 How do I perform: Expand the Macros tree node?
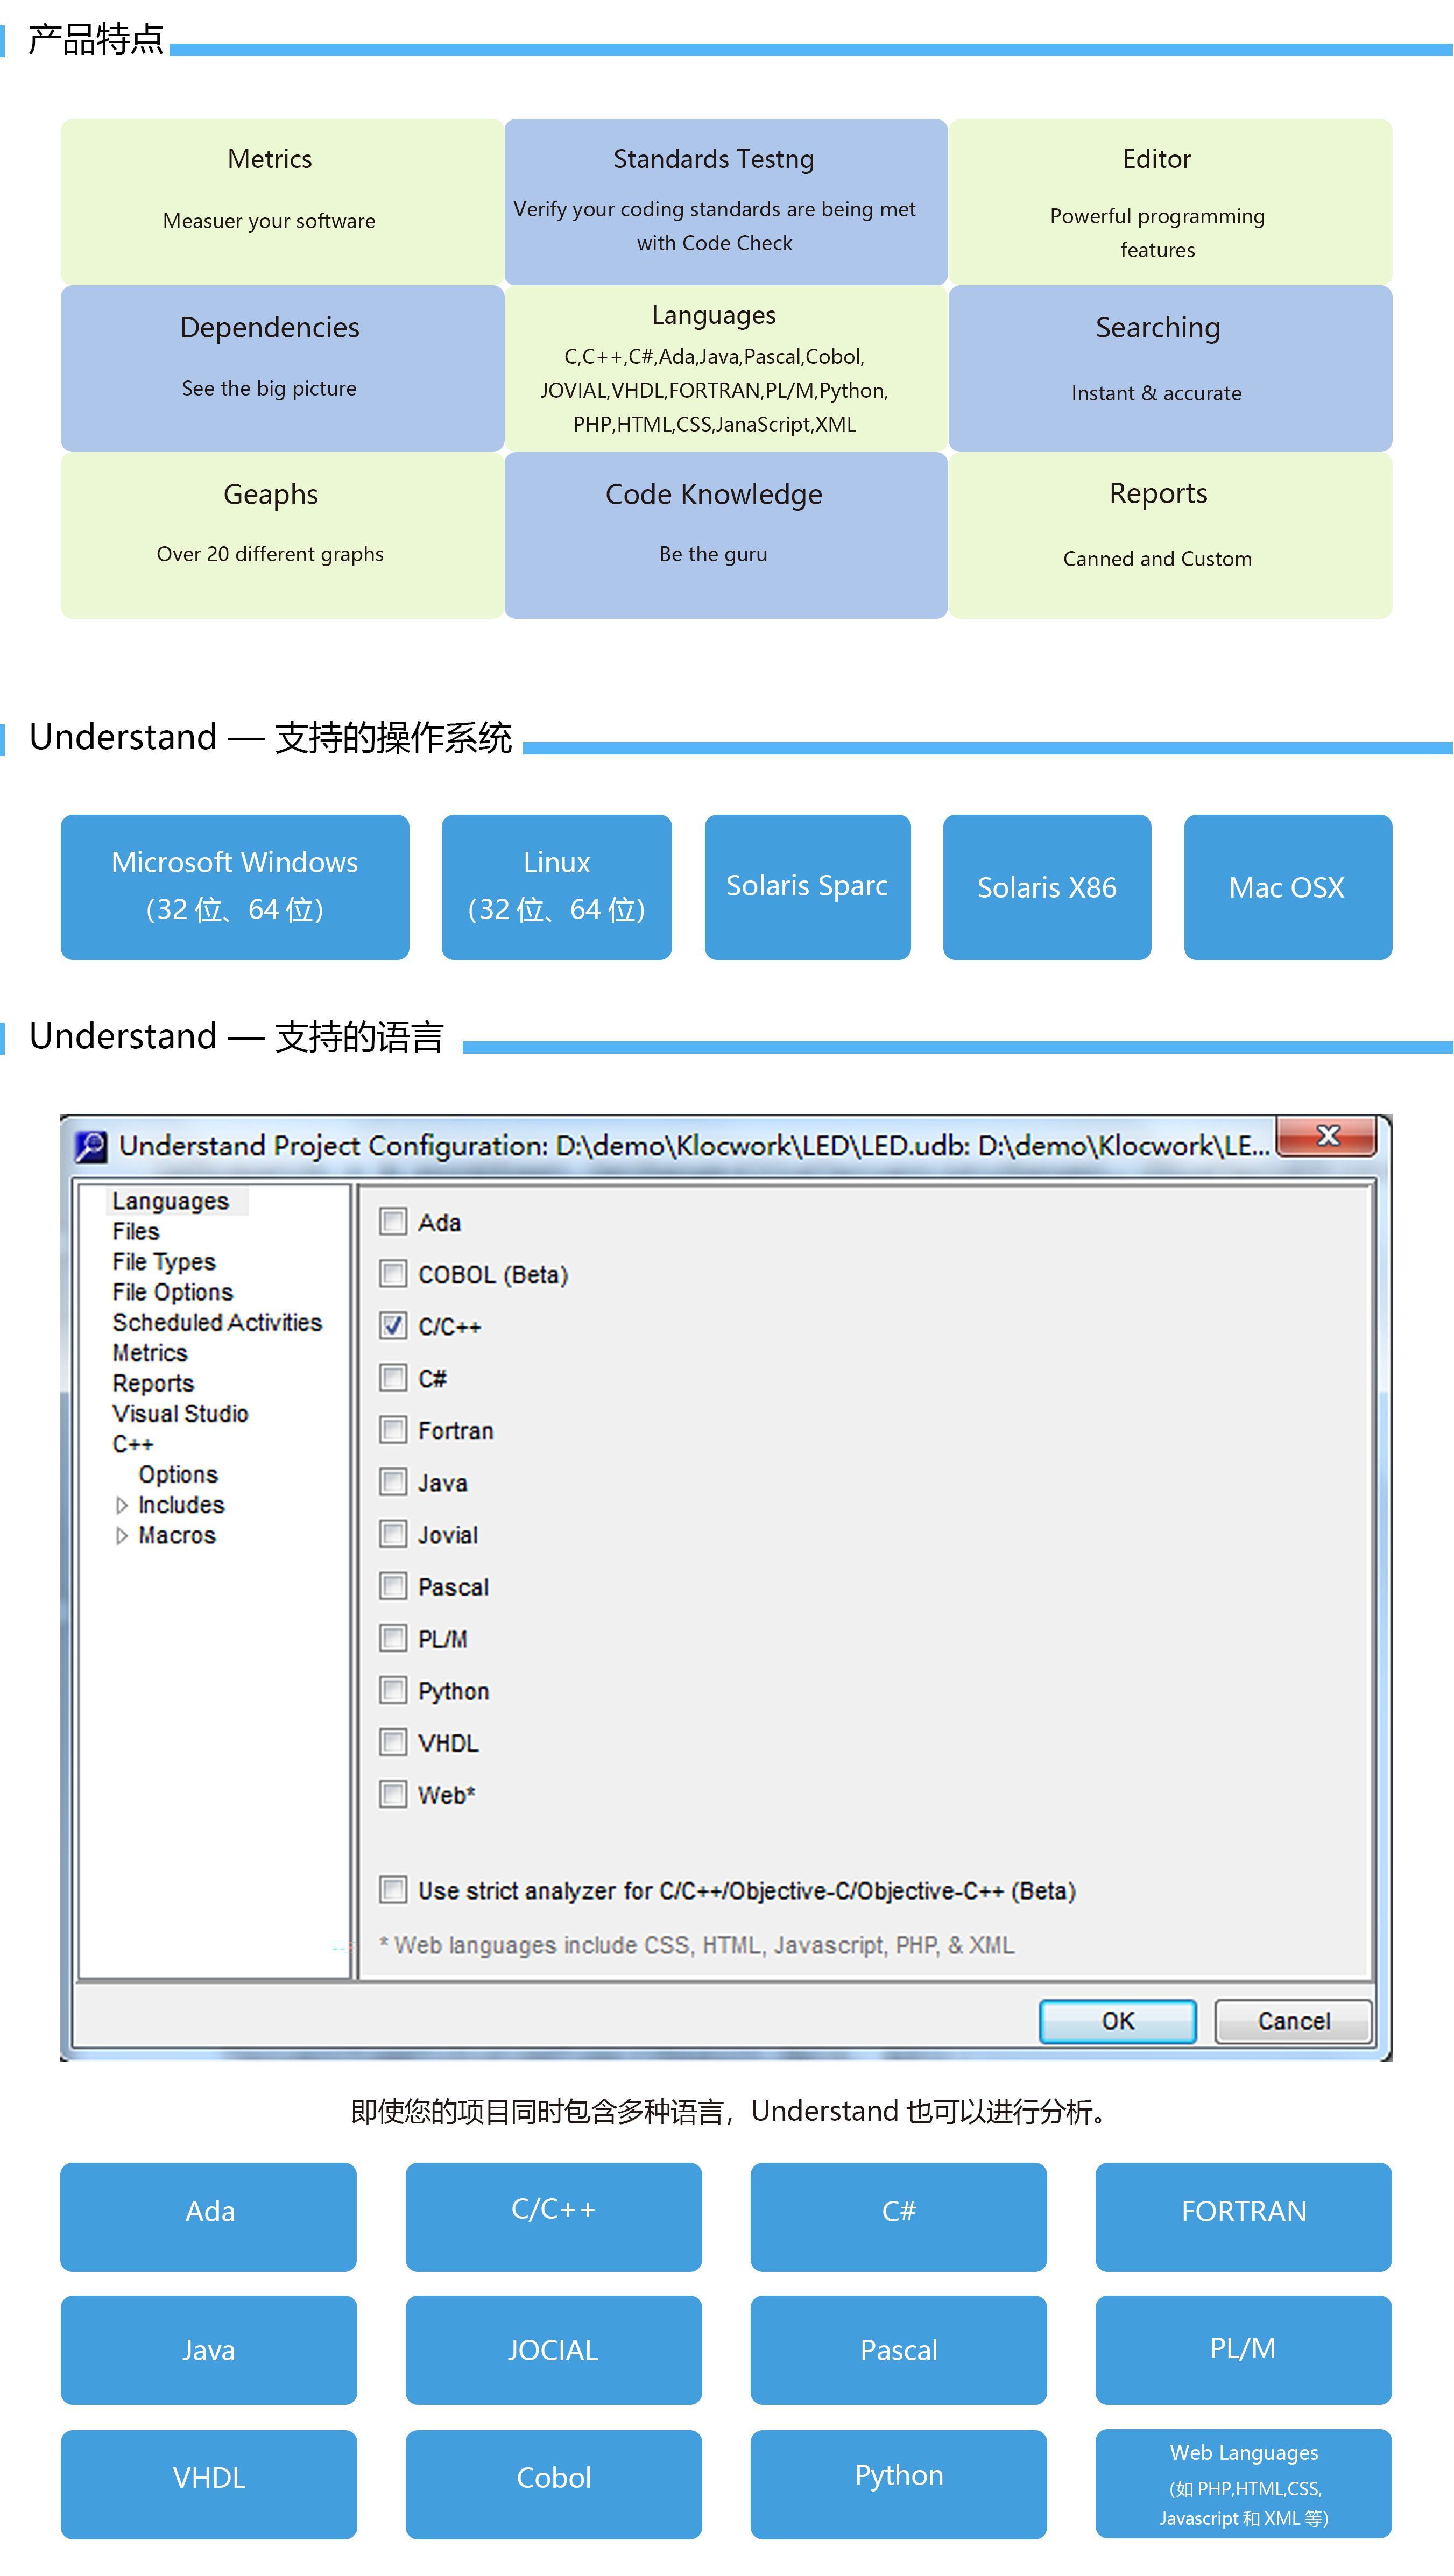pos(122,1535)
